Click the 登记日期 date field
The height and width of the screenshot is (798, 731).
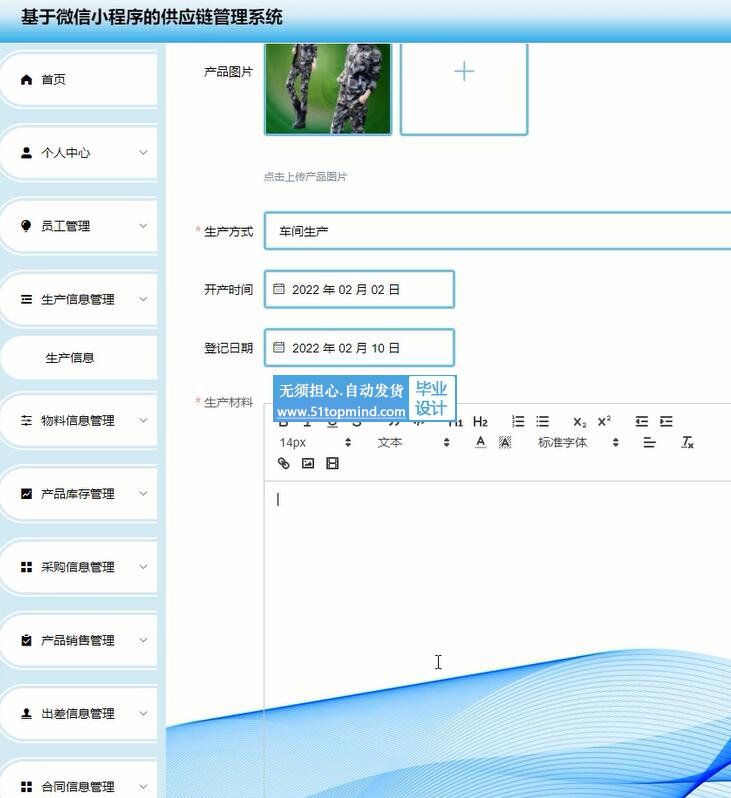point(359,348)
